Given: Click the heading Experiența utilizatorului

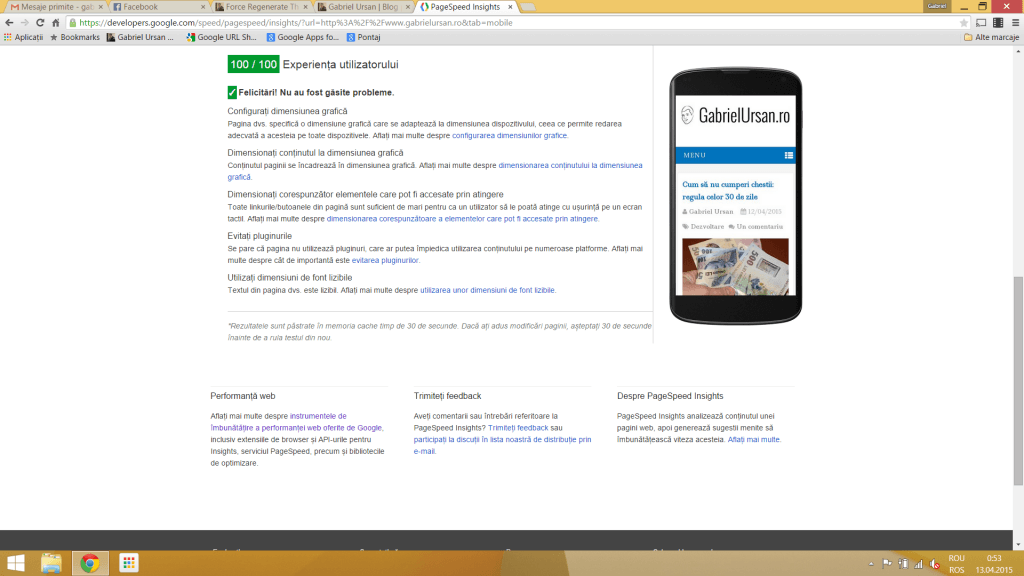Looking at the screenshot, I should (x=340, y=64).
